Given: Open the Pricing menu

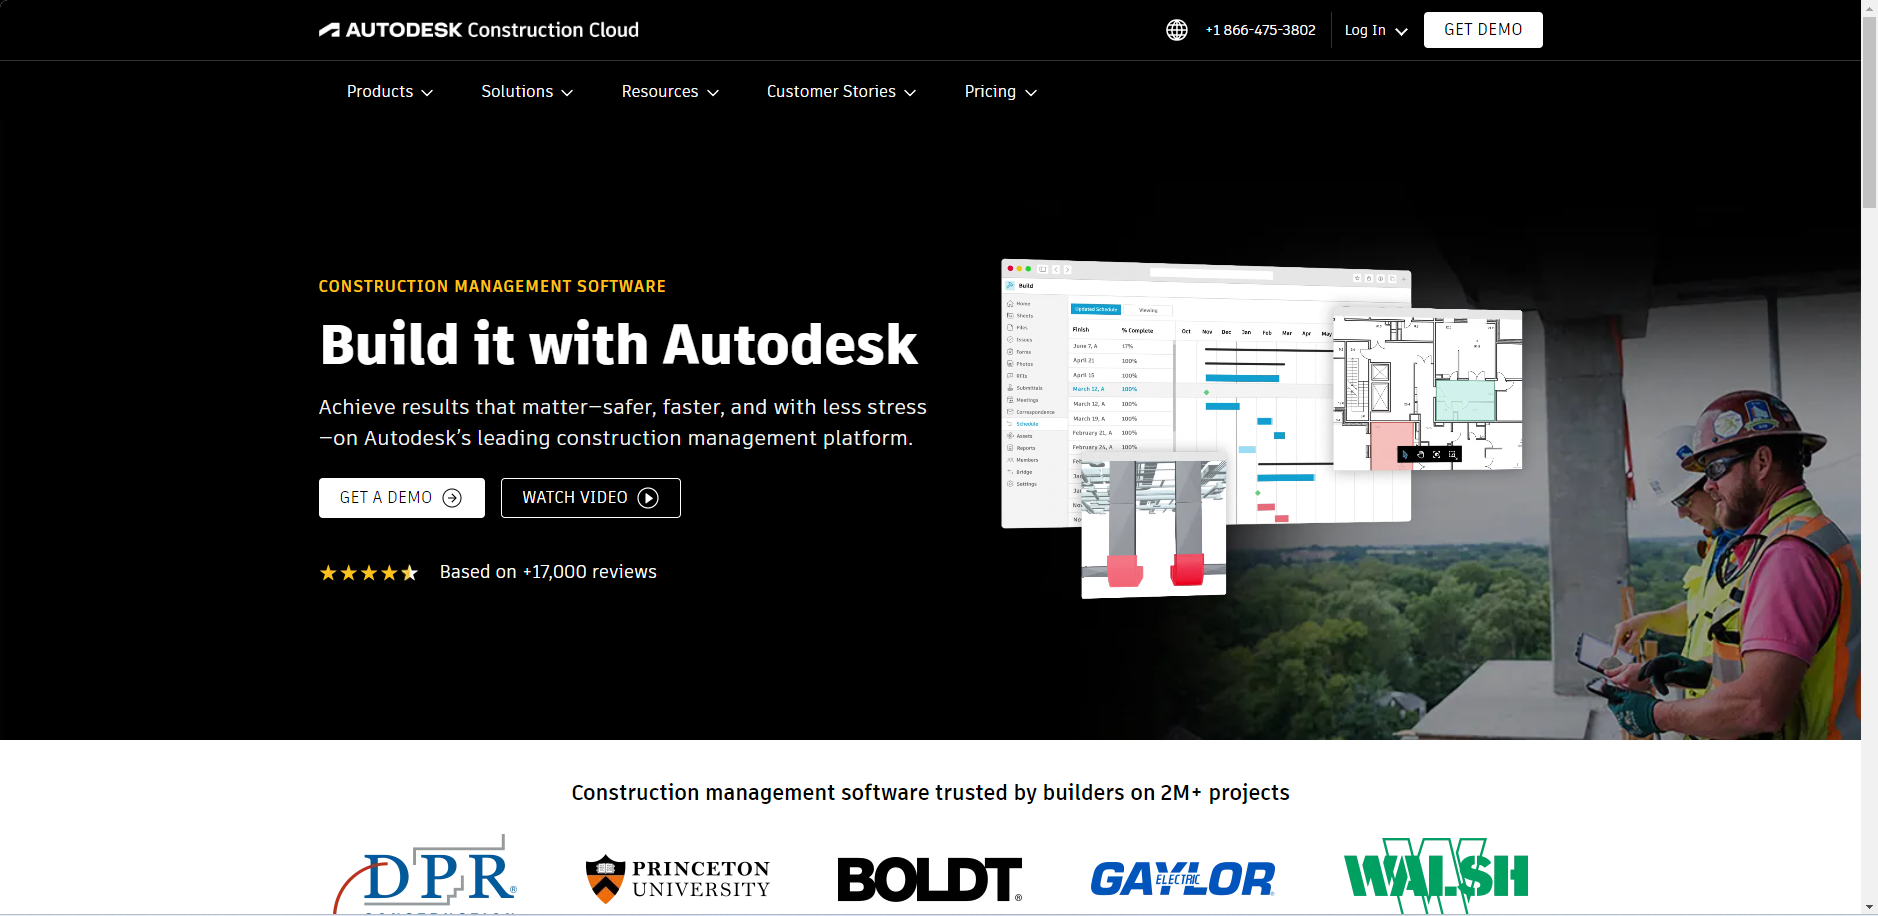Looking at the screenshot, I should tap(1000, 92).
